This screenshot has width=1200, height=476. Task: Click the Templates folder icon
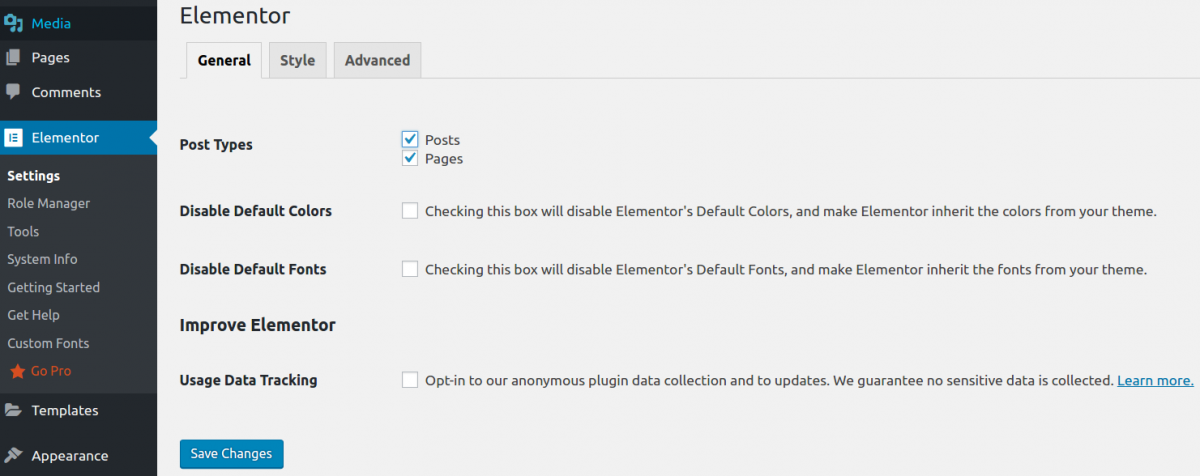(13, 410)
